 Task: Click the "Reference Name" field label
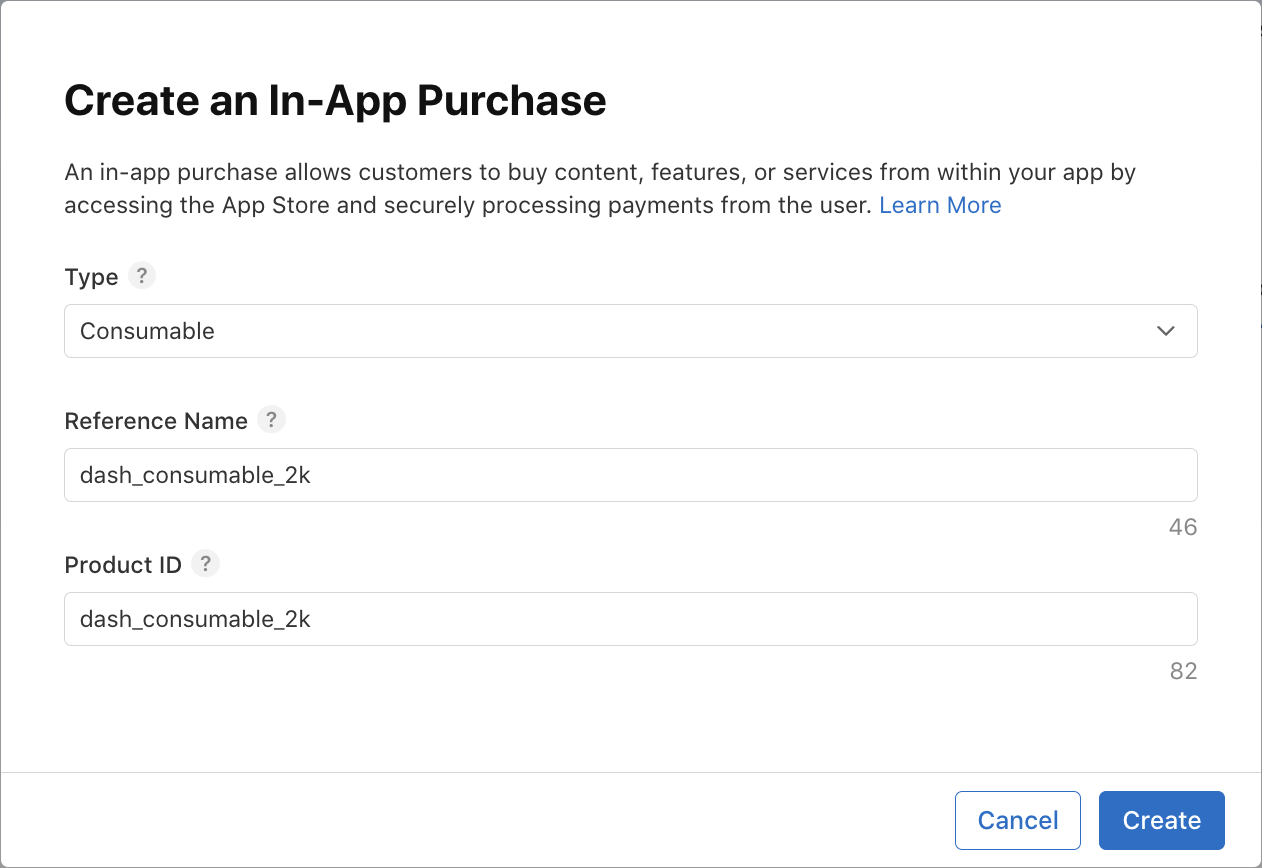pyautogui.click(x=156, y=421)
